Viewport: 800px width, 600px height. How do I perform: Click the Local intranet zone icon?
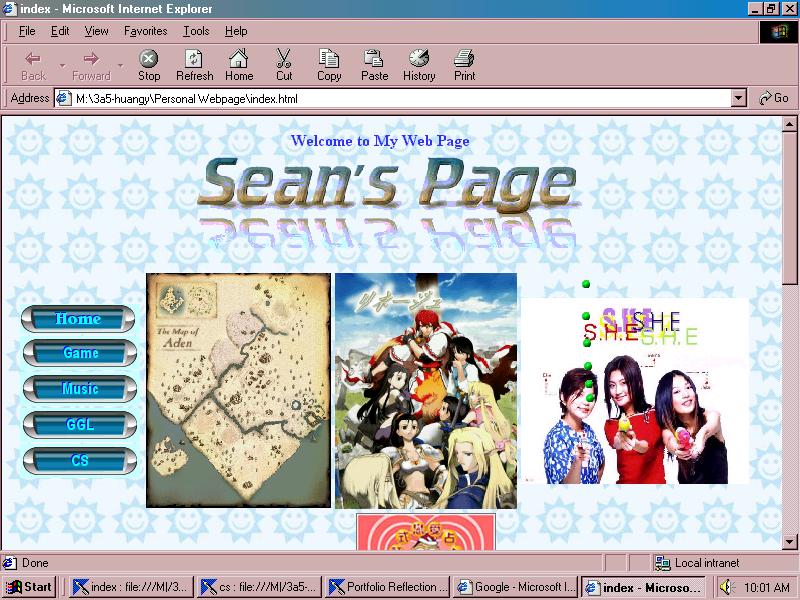tap(662, 563)
